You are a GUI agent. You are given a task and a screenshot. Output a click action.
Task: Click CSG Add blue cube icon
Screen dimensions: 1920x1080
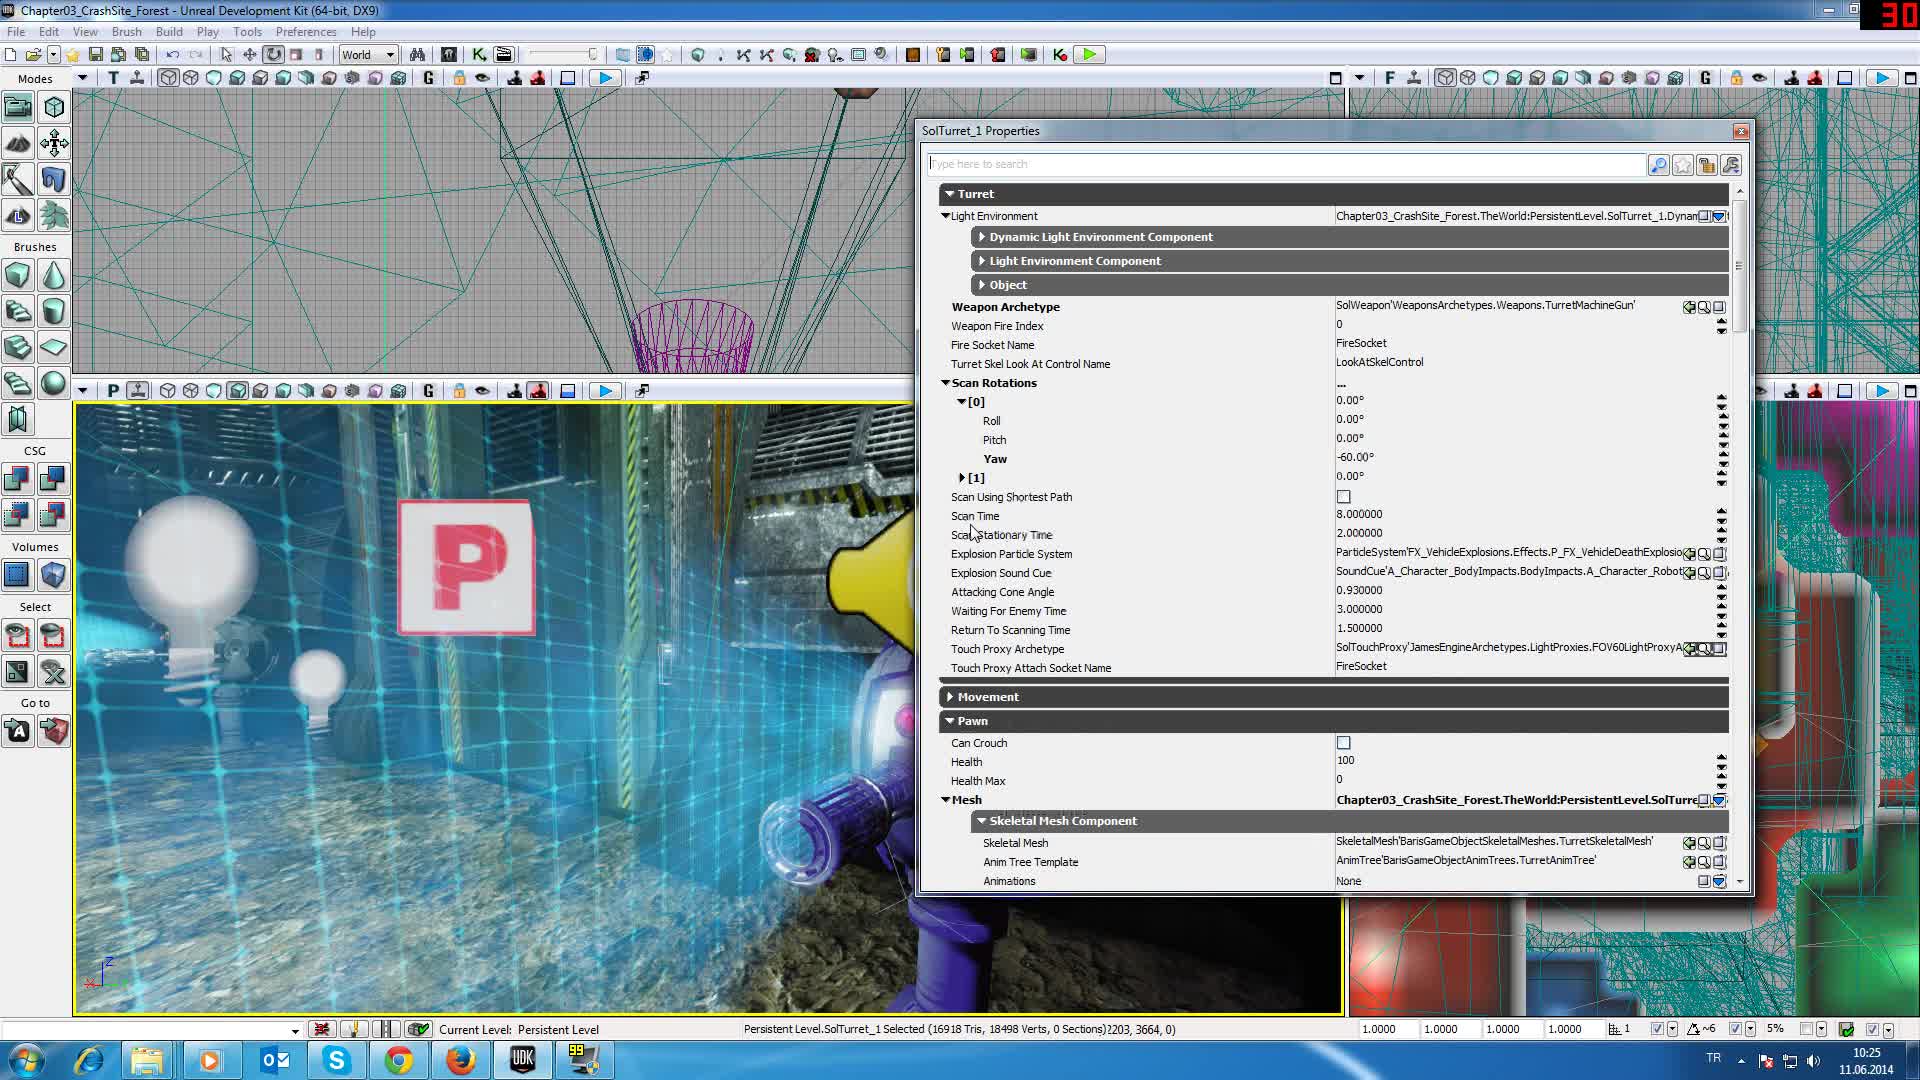click(17, 479)
